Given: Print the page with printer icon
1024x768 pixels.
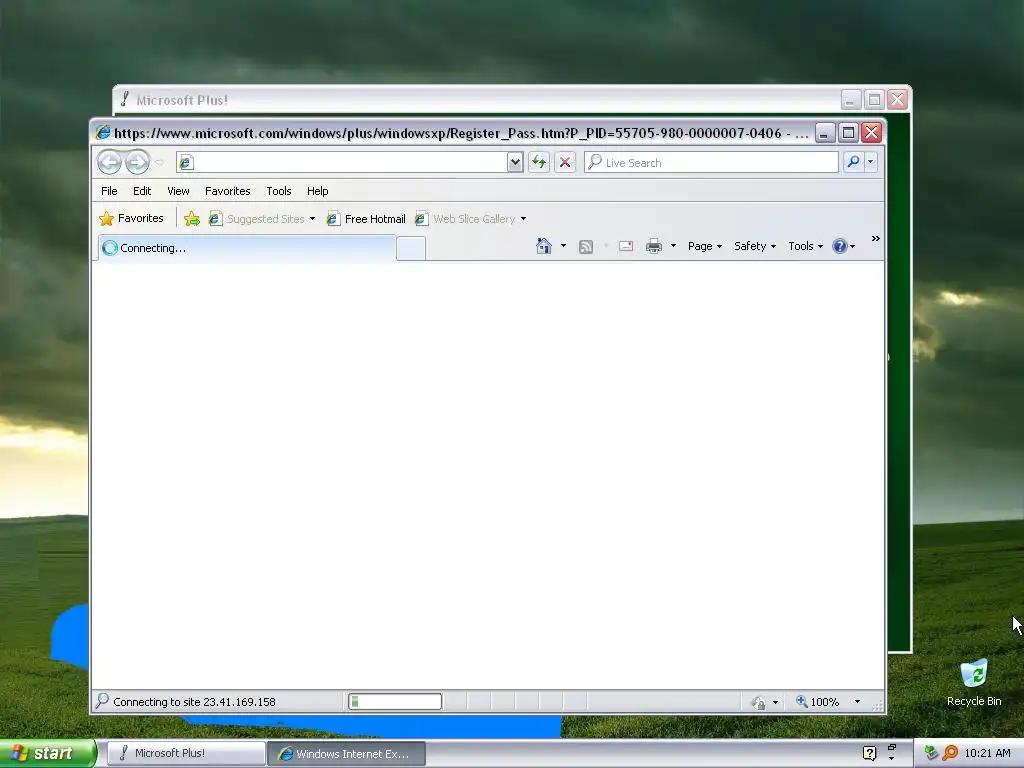Looking at the screenshot, I should coord(654,246).
